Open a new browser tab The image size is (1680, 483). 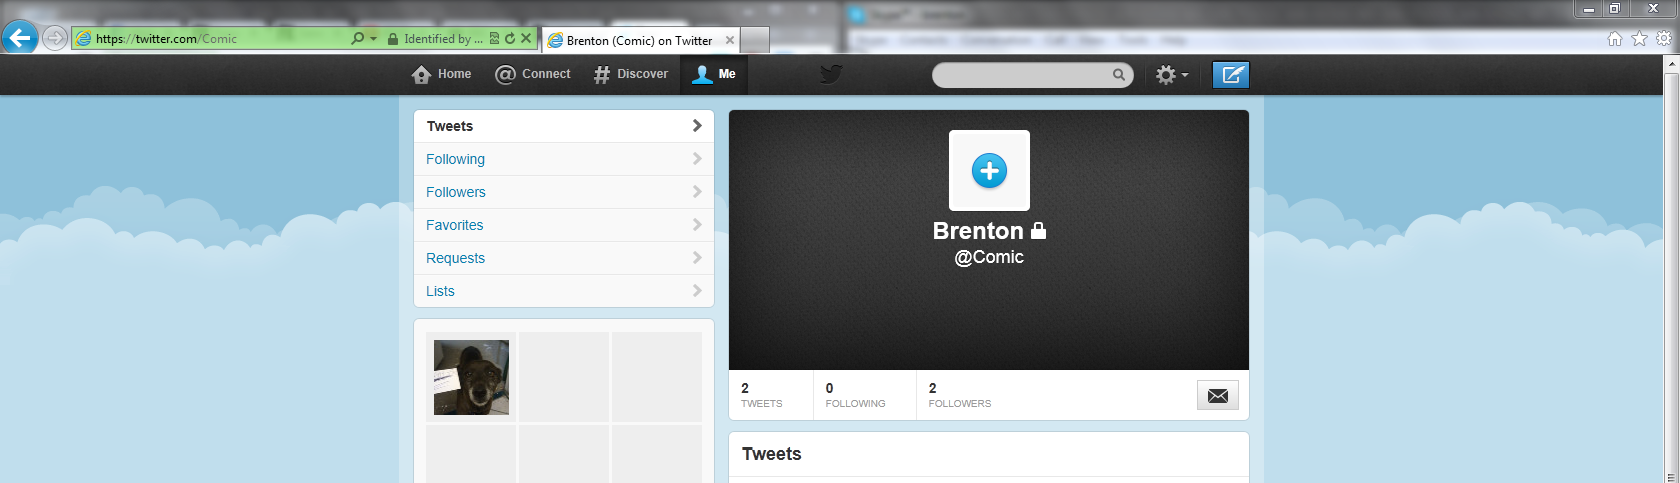pyautogui.click(x=755, y=40)
